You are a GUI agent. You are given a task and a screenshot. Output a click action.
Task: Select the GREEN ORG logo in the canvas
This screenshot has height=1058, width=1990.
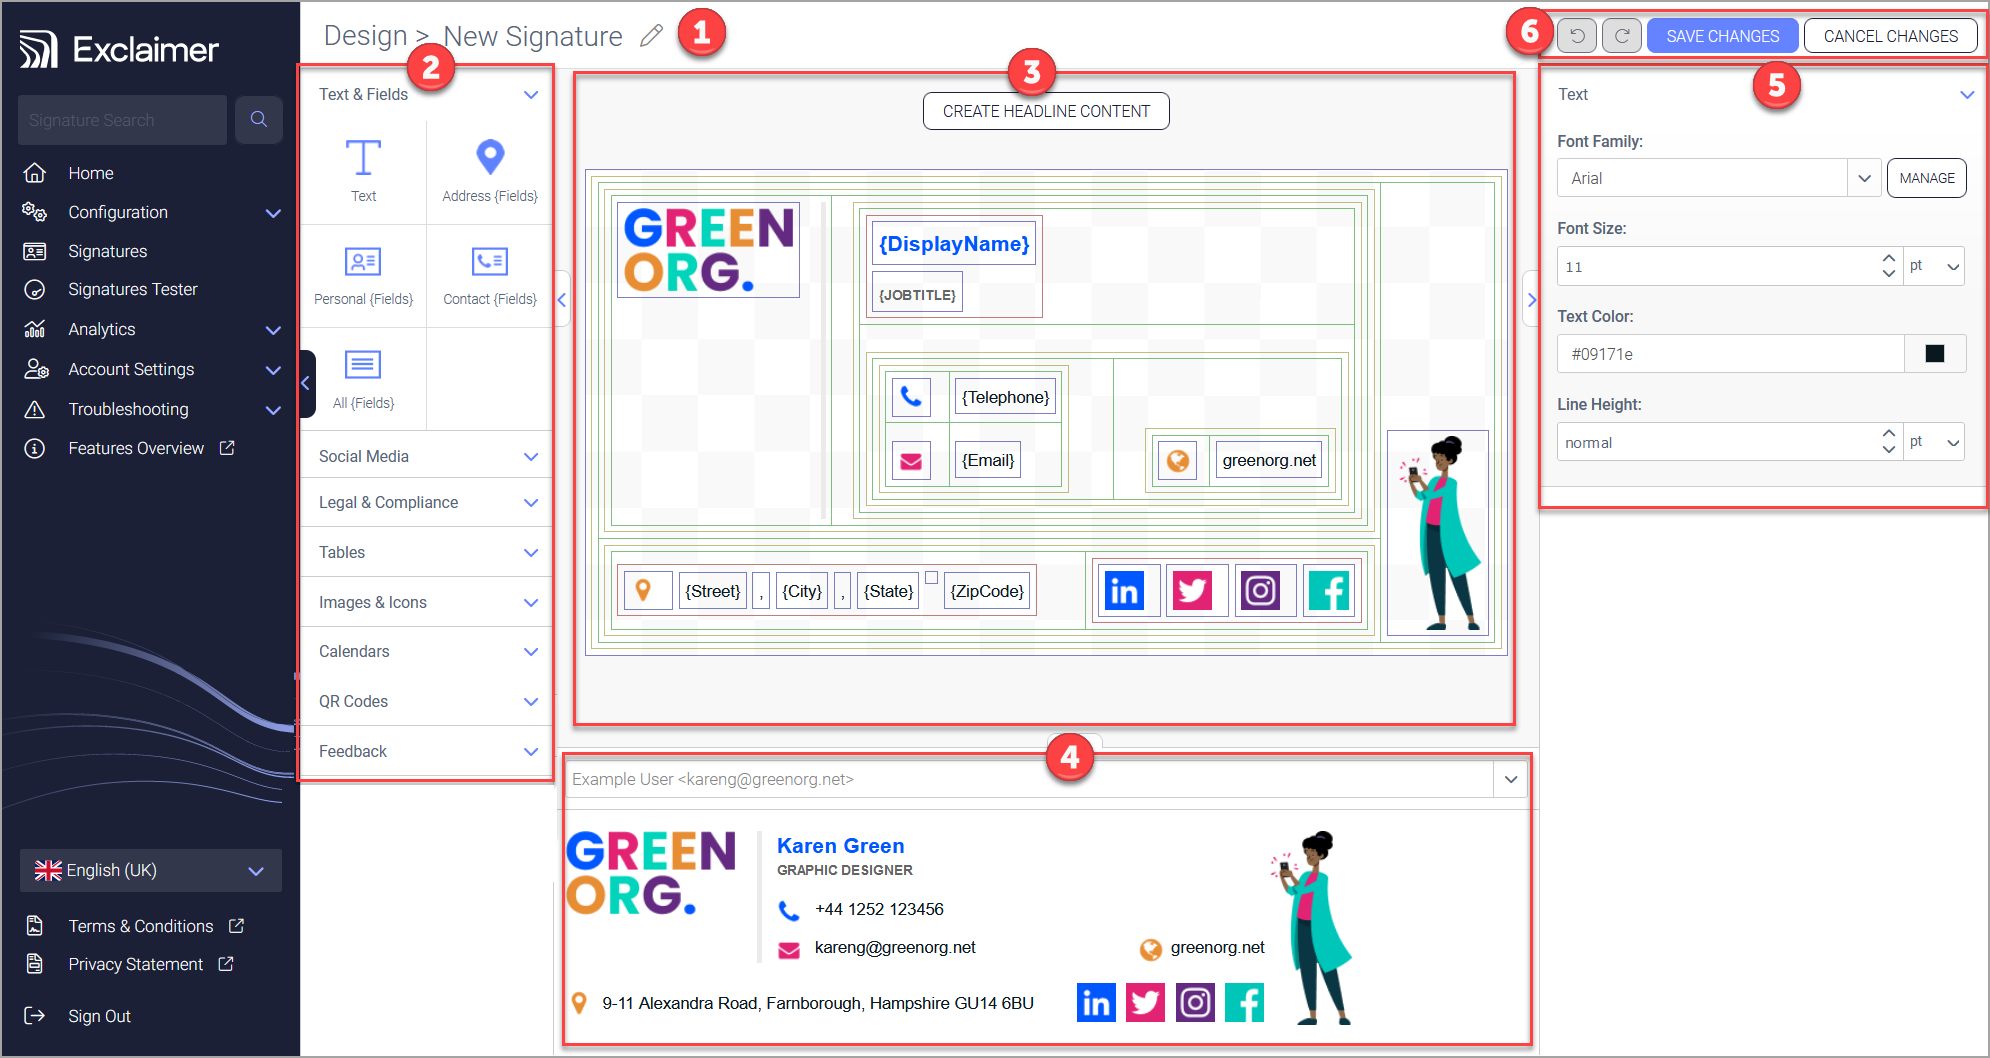[x=708, y=249]
